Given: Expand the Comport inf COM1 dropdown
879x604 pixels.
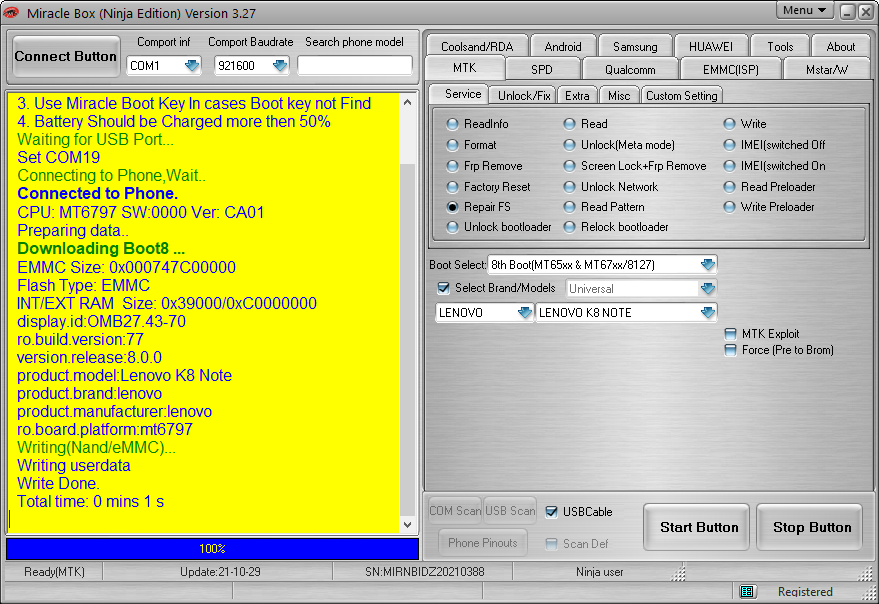Looking at the screenshot, I should [x=192, y=66].
